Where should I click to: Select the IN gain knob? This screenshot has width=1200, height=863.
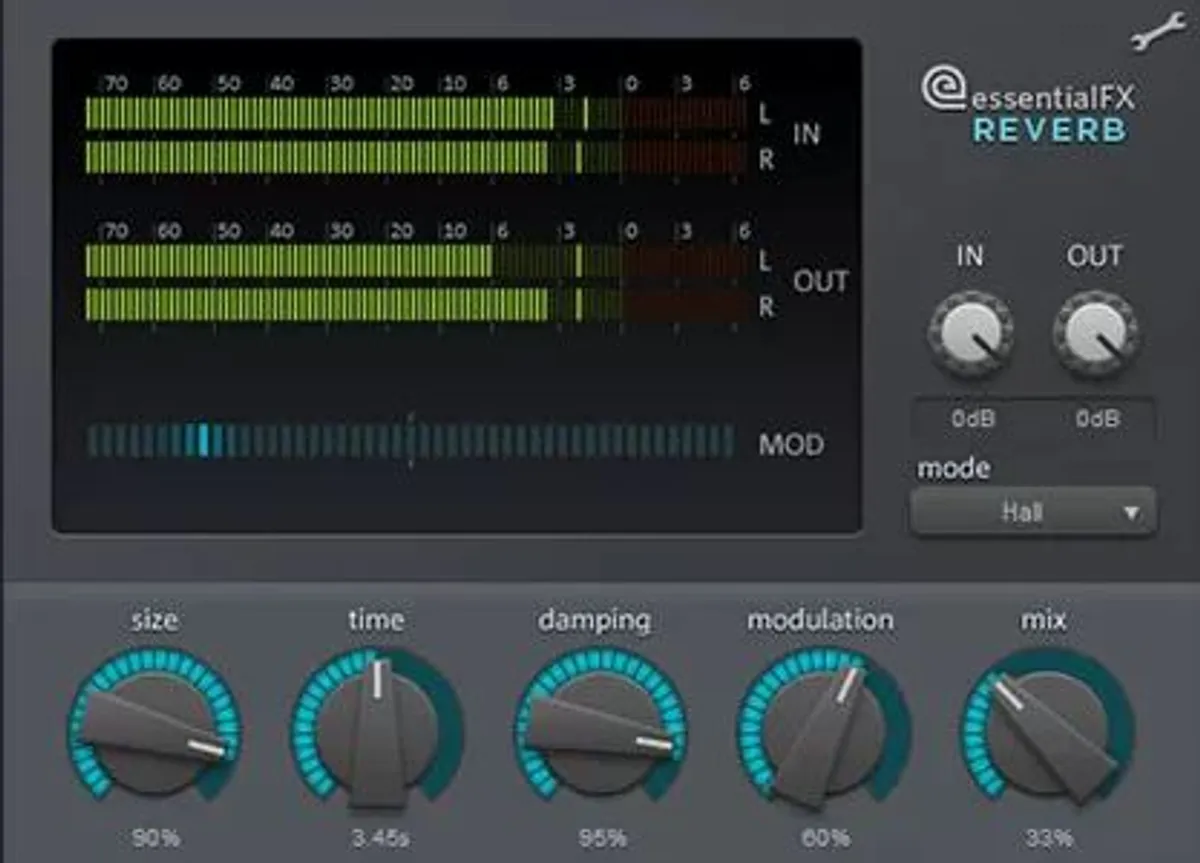coord(970,333)
